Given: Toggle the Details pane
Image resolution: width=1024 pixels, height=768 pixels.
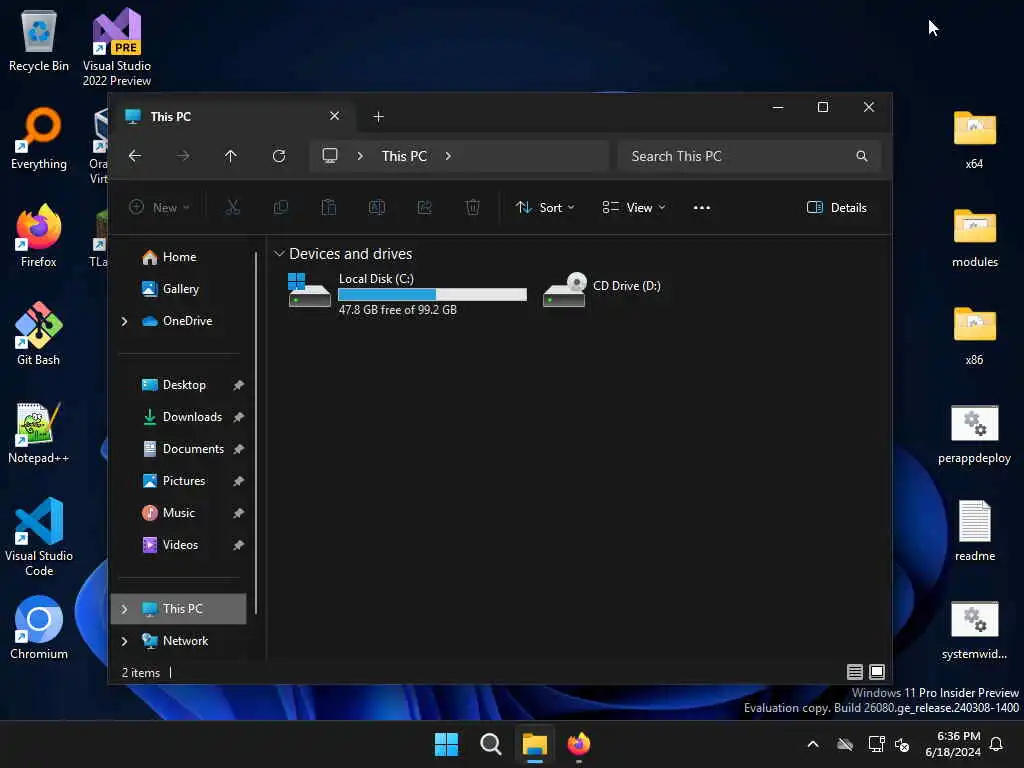Looking at the screenshot, I should tap(837, 208).
